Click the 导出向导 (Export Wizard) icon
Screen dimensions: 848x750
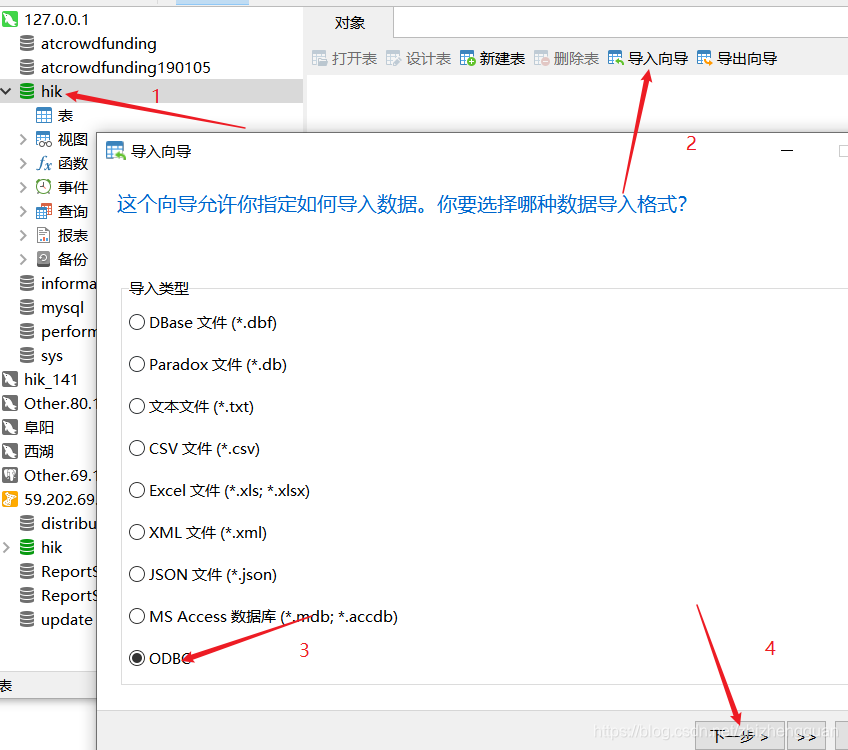coord(738,58)
